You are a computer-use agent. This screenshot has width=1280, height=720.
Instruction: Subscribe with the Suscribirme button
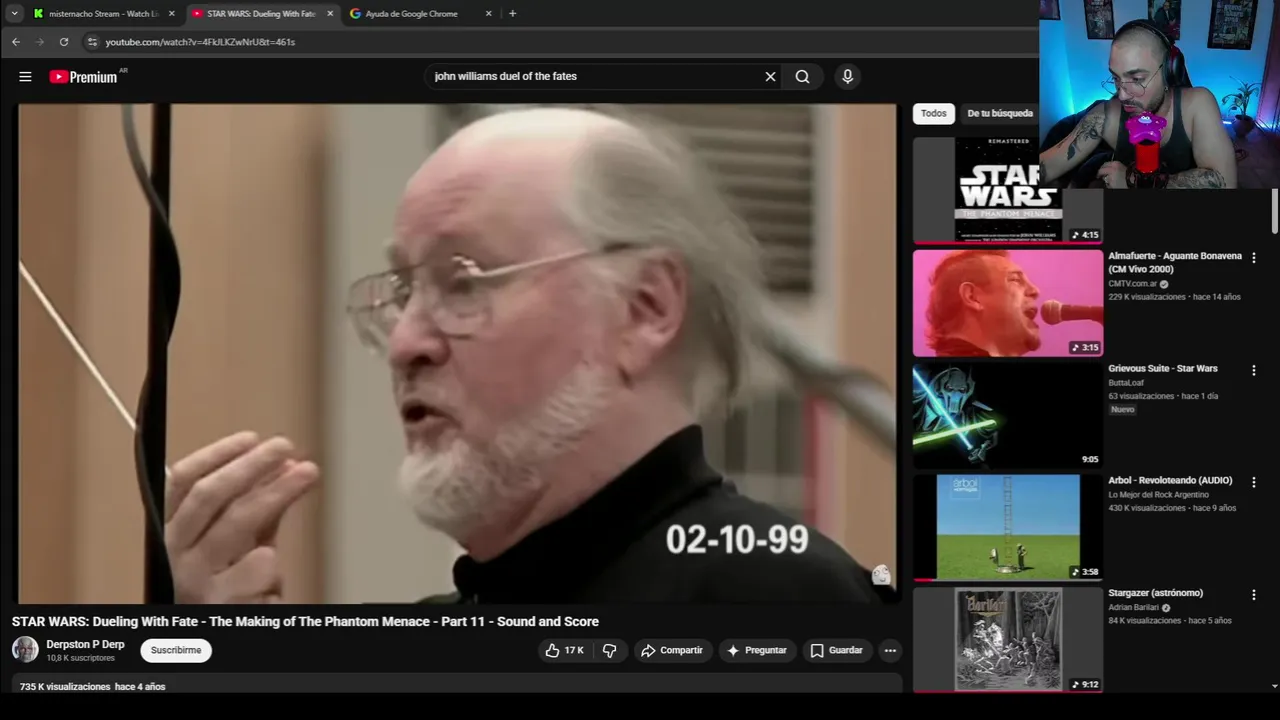click(176, 650)
